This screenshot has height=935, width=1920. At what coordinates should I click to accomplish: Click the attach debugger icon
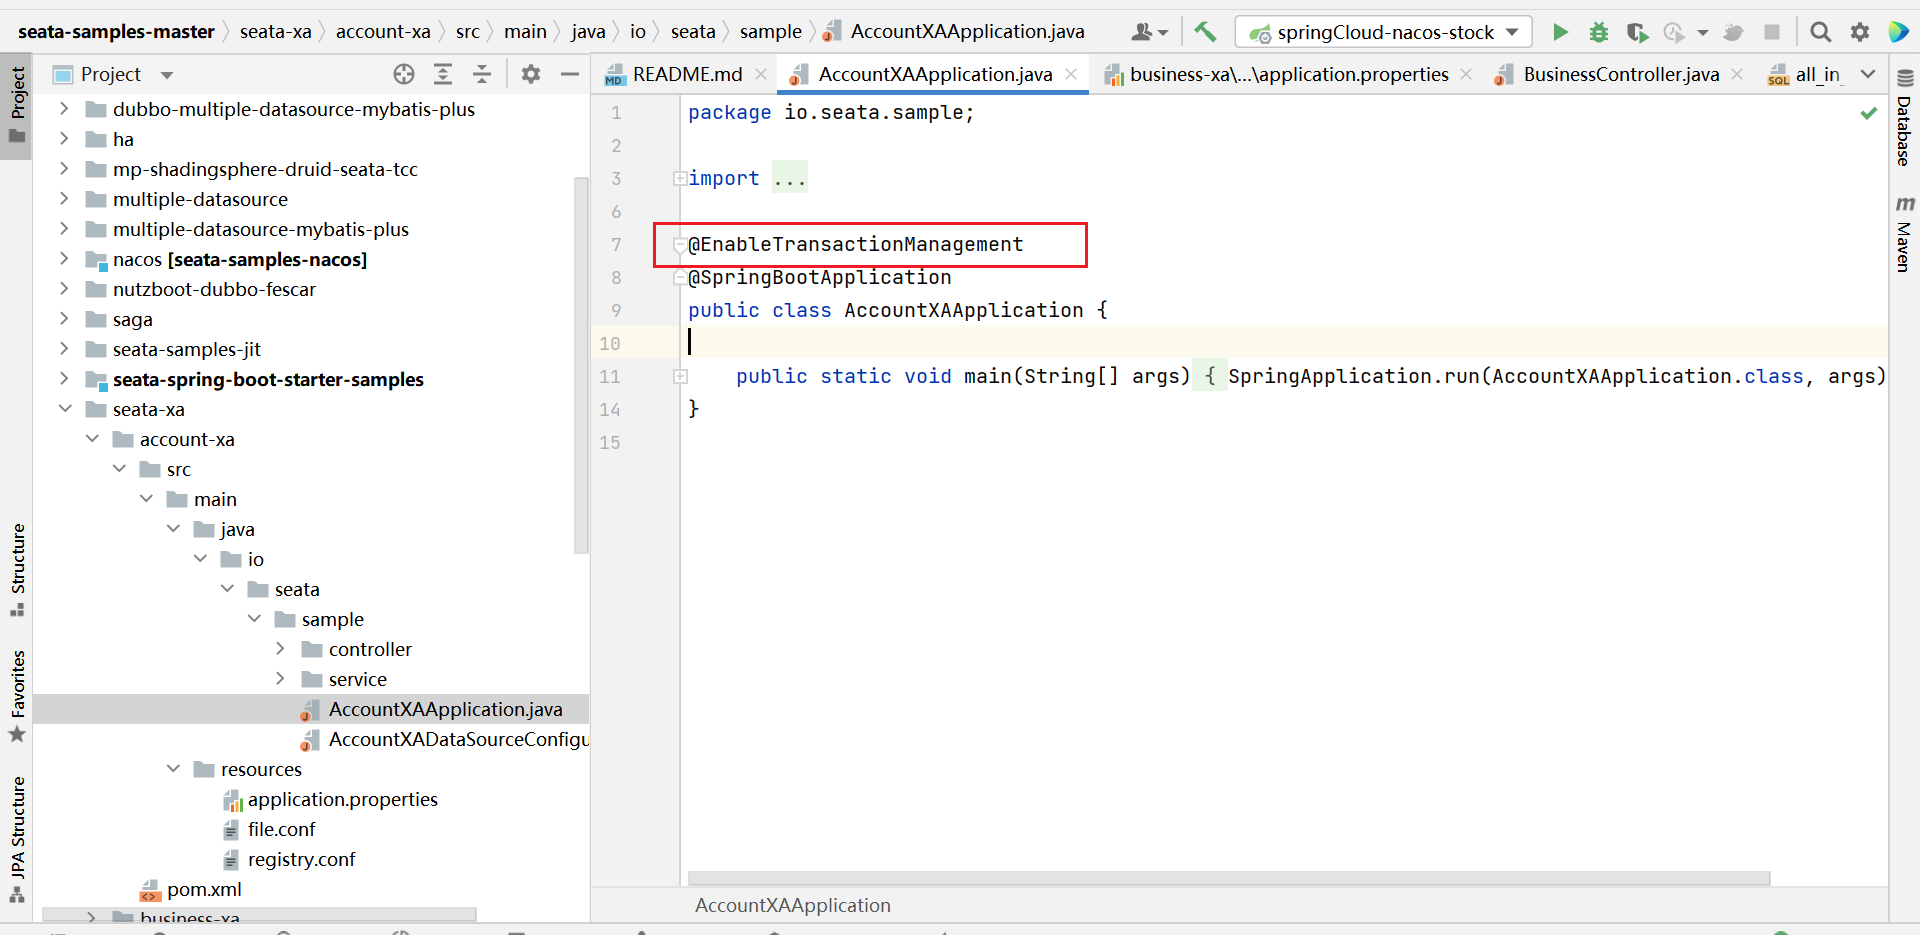tap(1733, 32)
